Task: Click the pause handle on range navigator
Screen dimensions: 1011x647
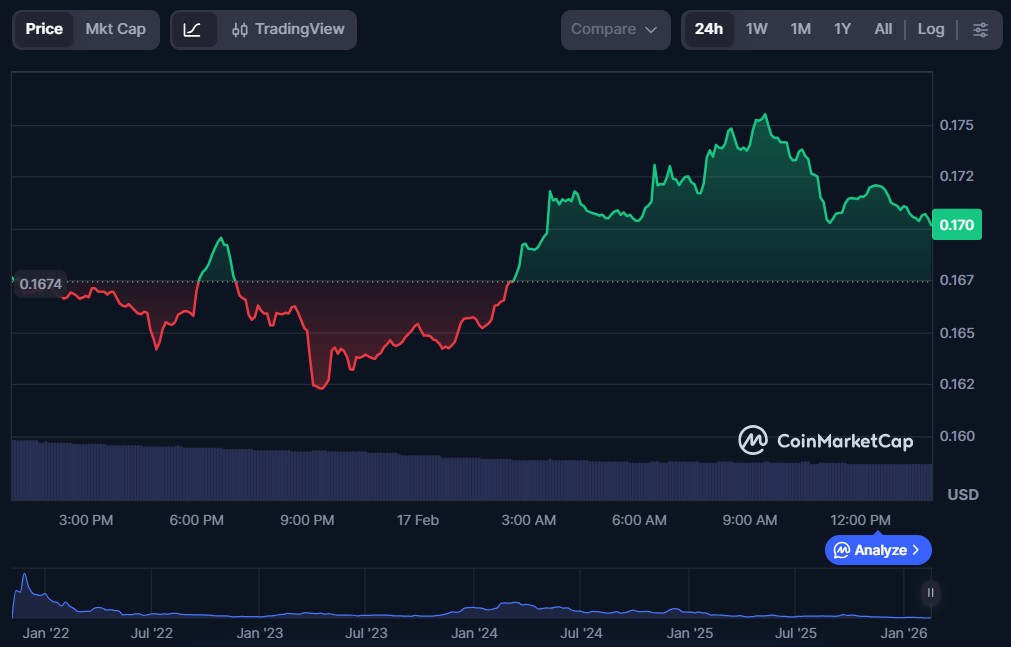Action: click(x=930, y=593)
